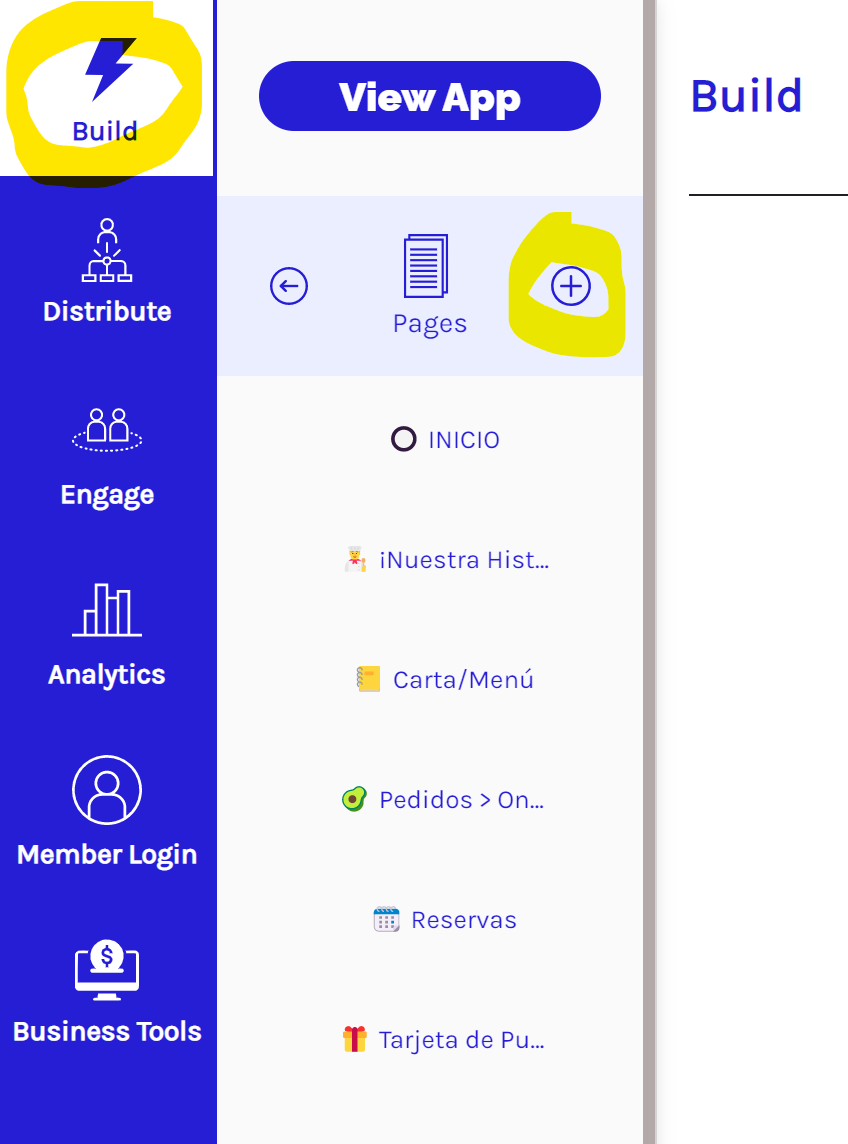Click the gray vertical scrollbar

tap(649, 572)
